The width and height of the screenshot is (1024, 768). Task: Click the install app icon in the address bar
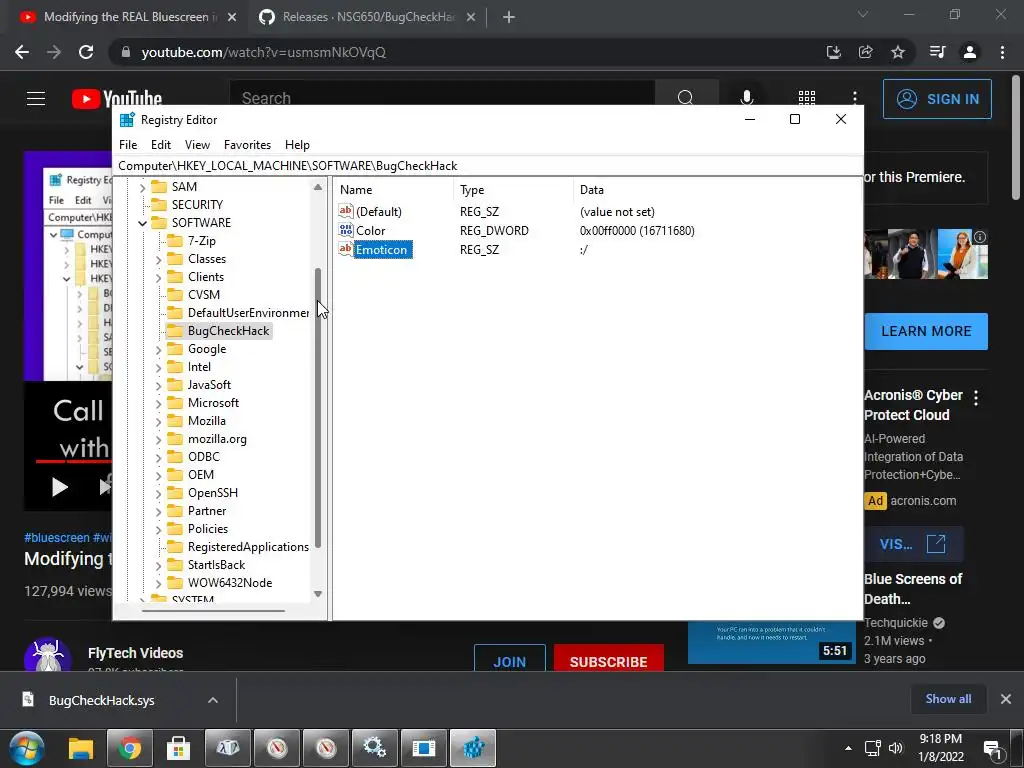click(833, 52)
